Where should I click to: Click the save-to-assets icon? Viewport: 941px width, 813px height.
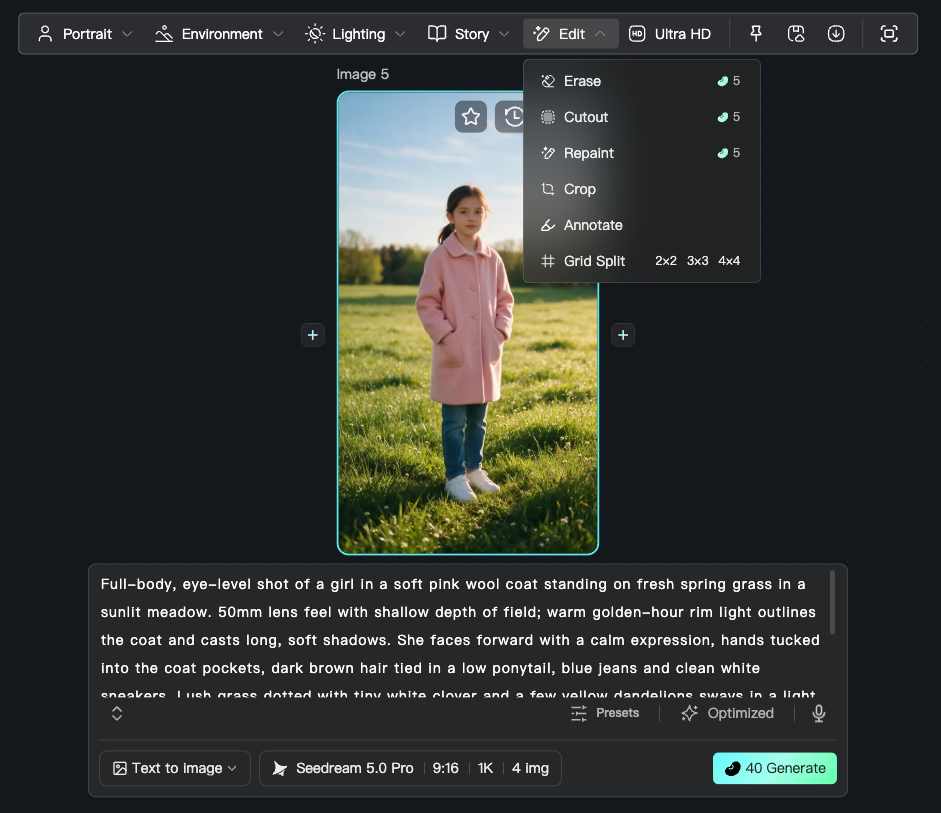click(796, 34)
